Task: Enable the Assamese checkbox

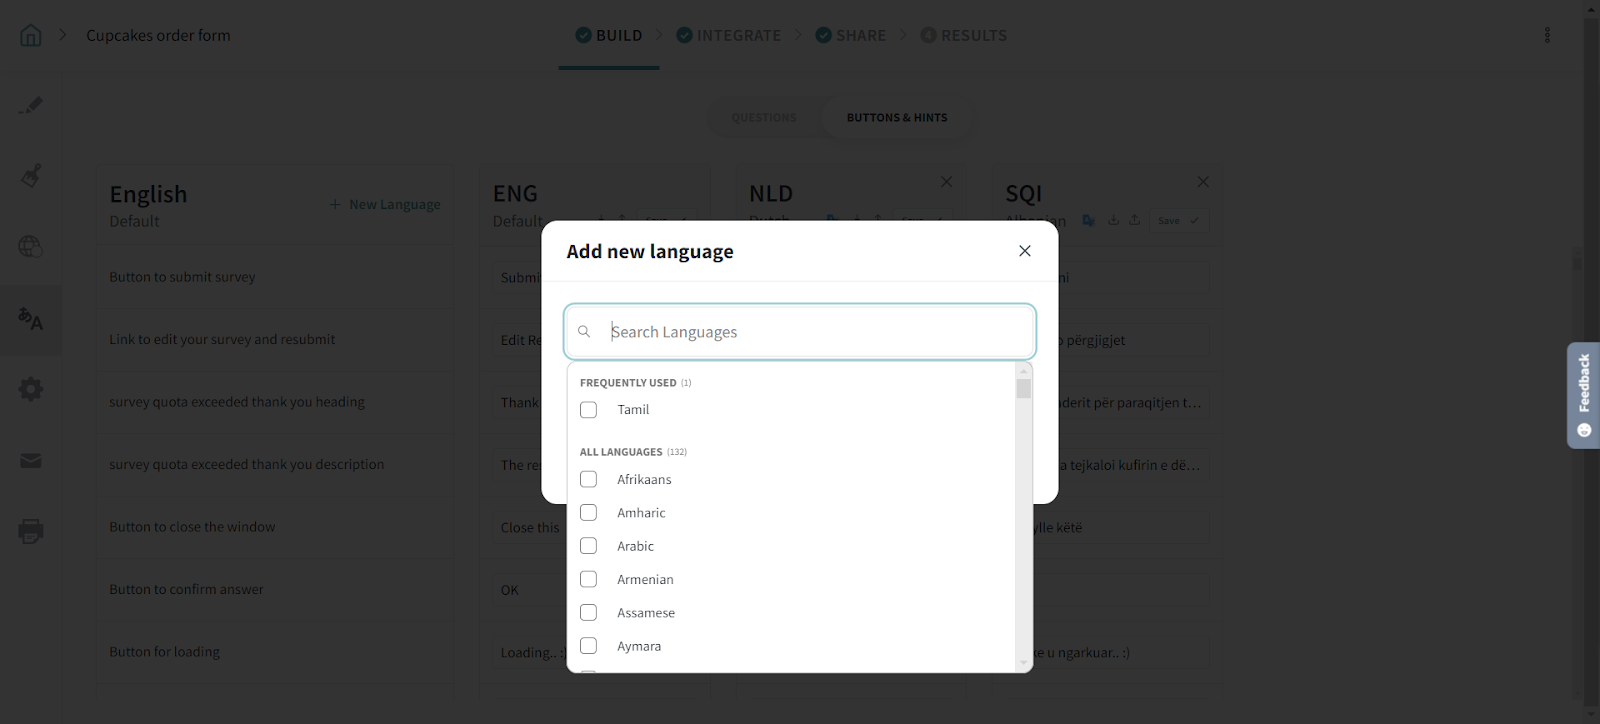Action: (x=589, y=613)
